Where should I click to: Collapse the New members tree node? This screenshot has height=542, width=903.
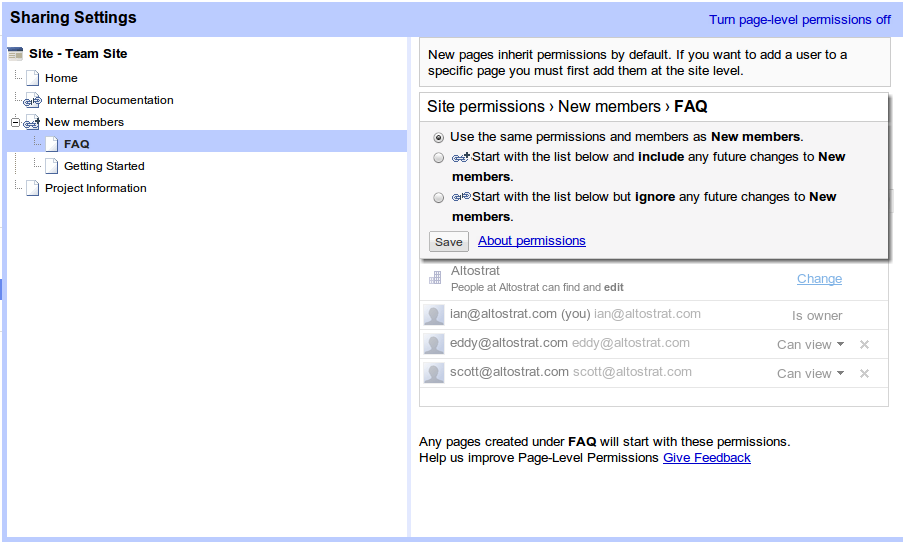click(x=15, y=122)
